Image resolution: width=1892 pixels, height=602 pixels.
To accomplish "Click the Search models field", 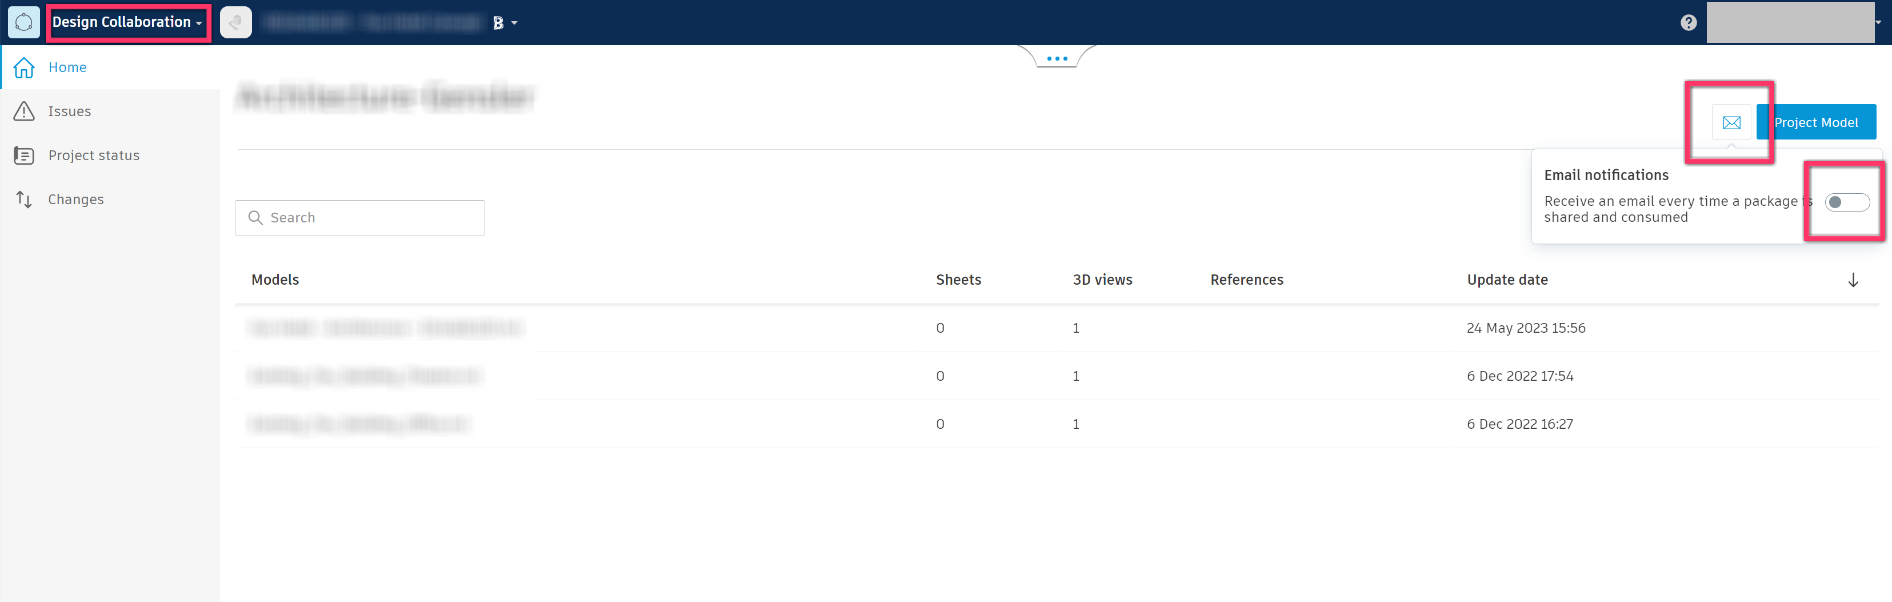I will tap(360, 218).
